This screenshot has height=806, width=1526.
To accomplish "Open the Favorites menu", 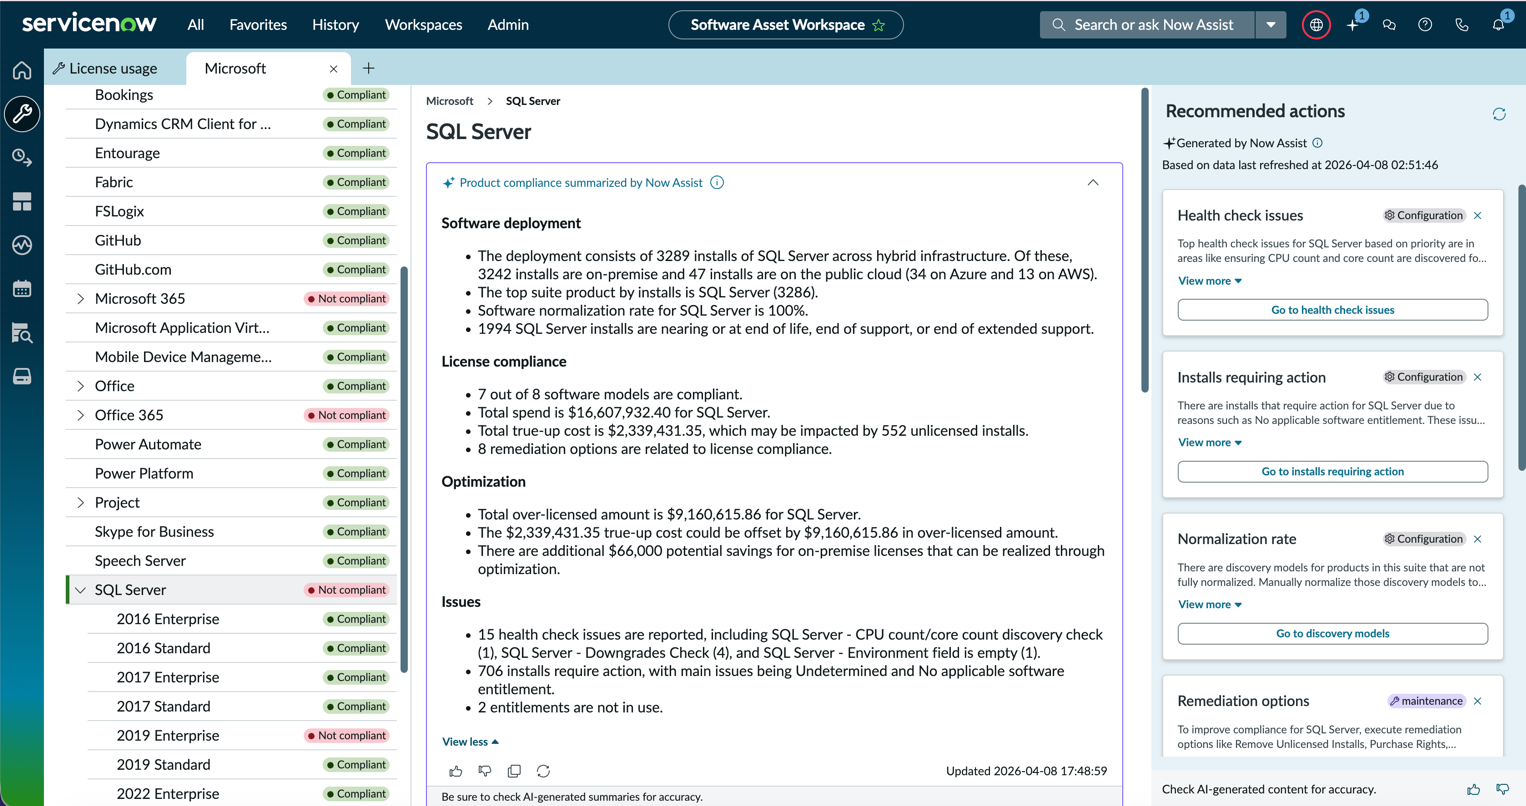I will point(258,25).
